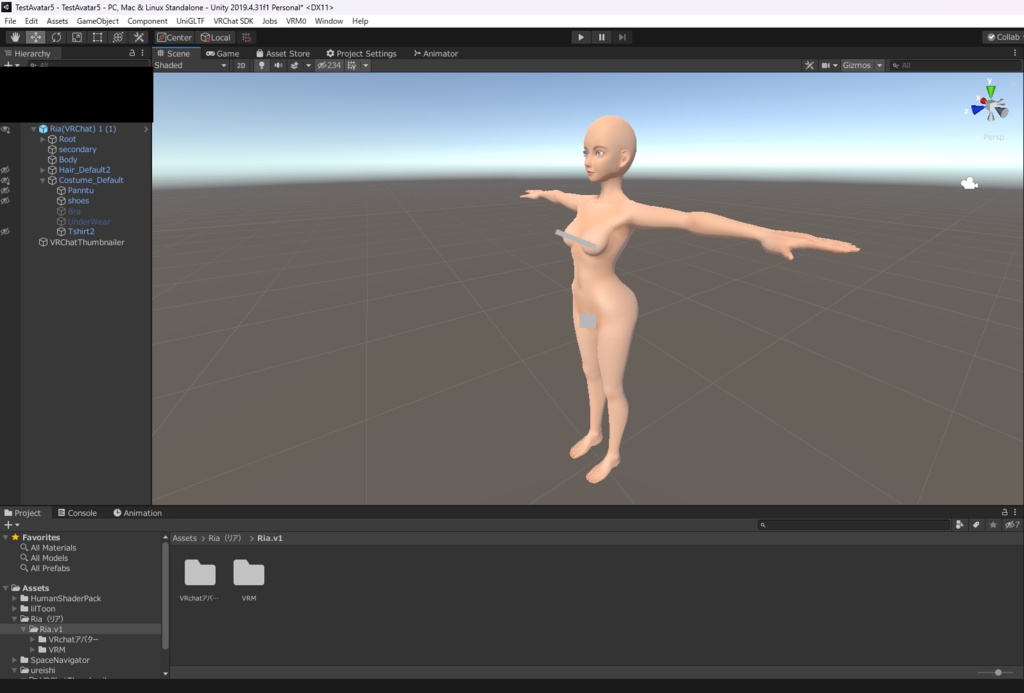Click the Hierarchy panel lock icon
The image size is (1024, 693).
pos(132,53)
